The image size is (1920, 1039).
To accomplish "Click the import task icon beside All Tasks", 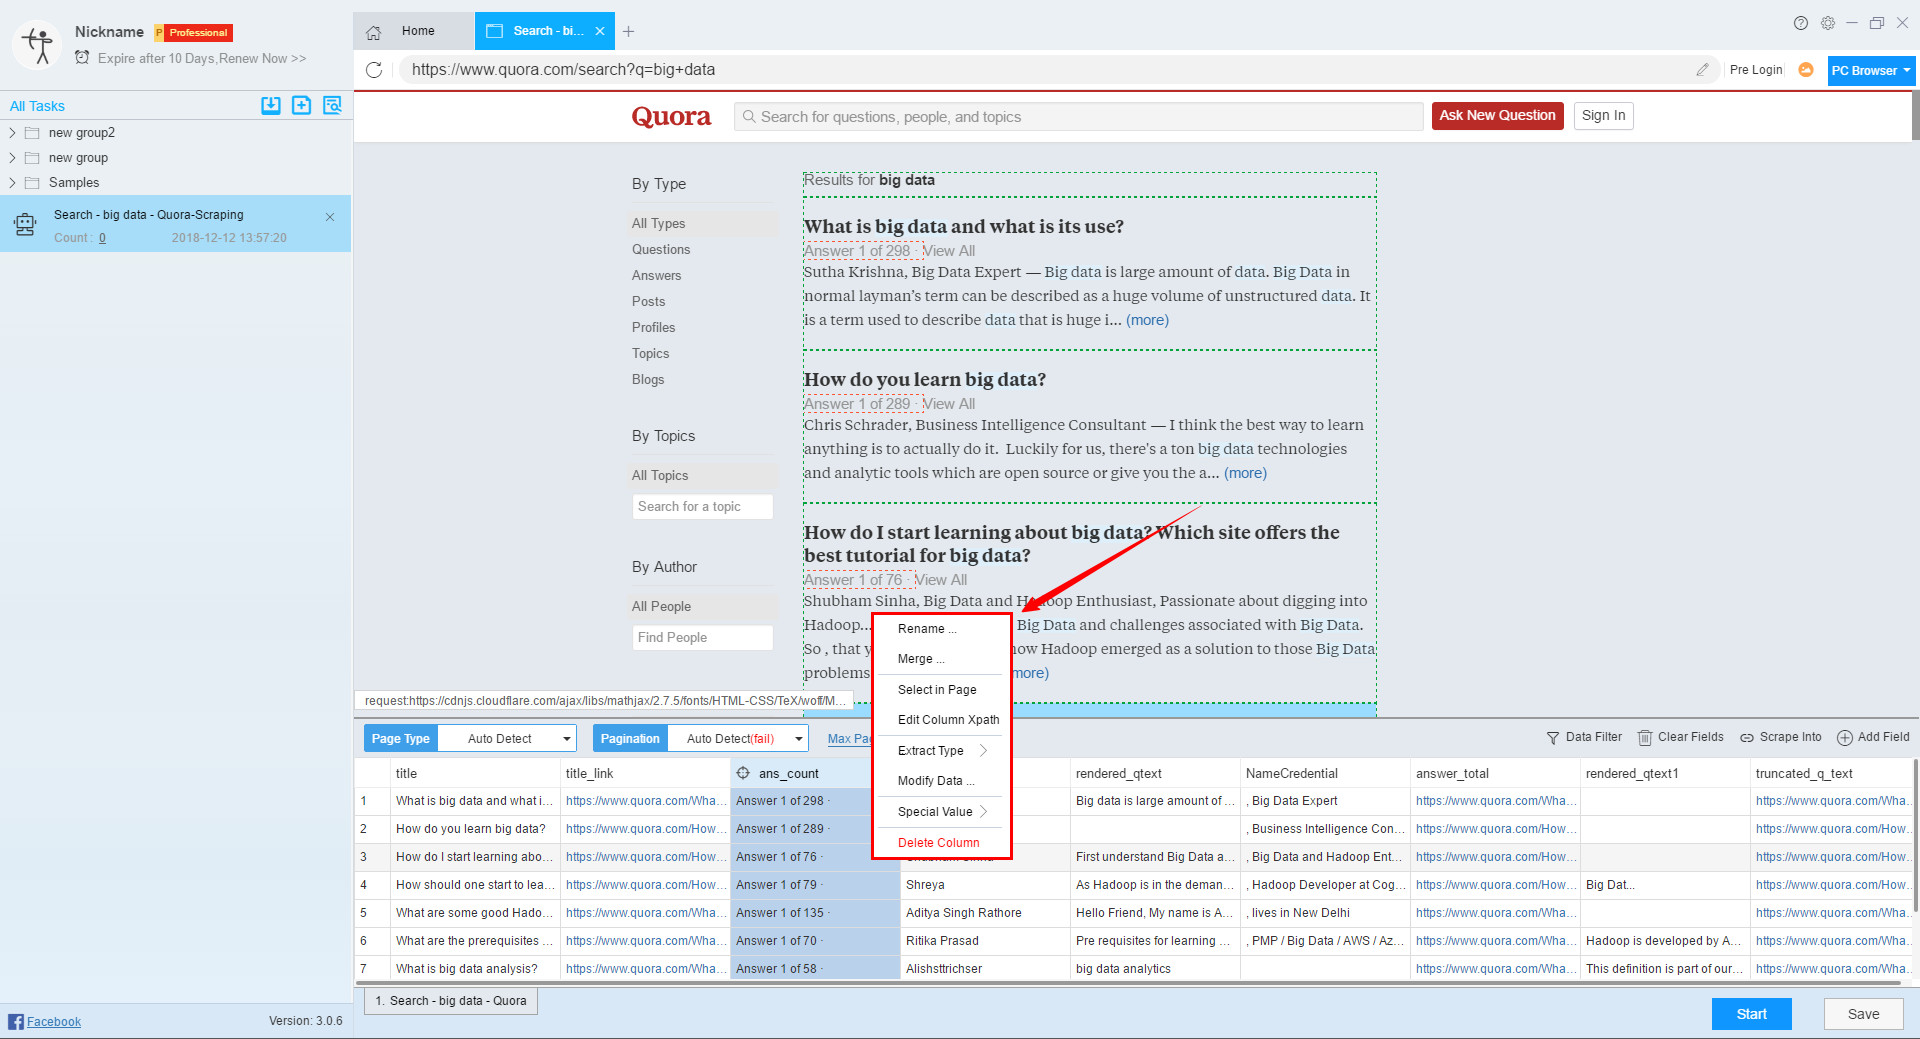I will click(270, 106).
